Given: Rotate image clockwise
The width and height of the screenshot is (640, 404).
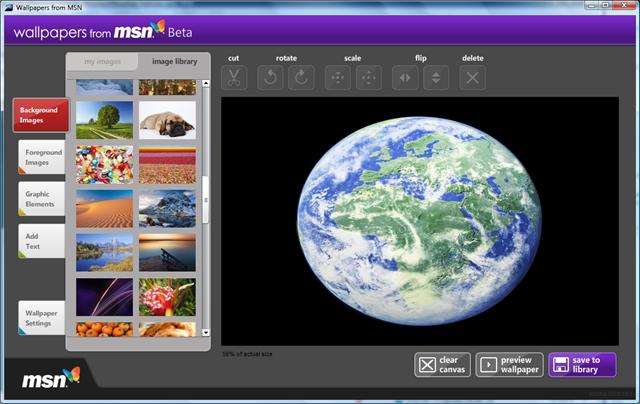Looking at the screenshot, I should click(x=301, y=77).
